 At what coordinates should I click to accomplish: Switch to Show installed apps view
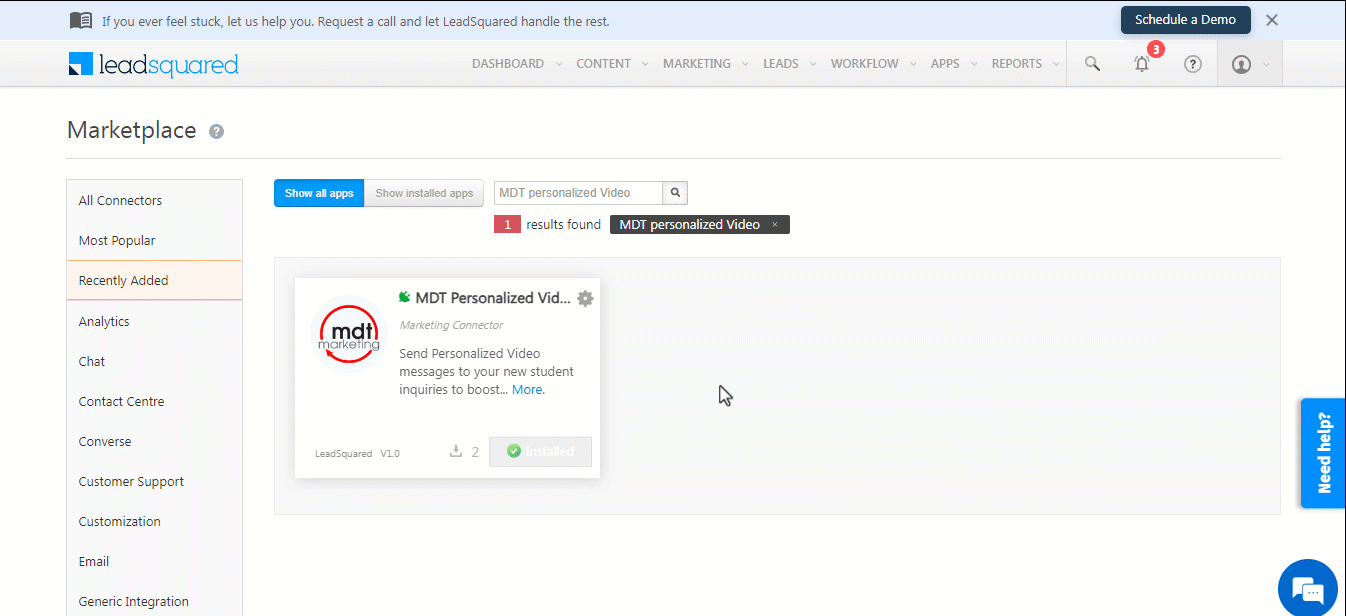(423, 192)
